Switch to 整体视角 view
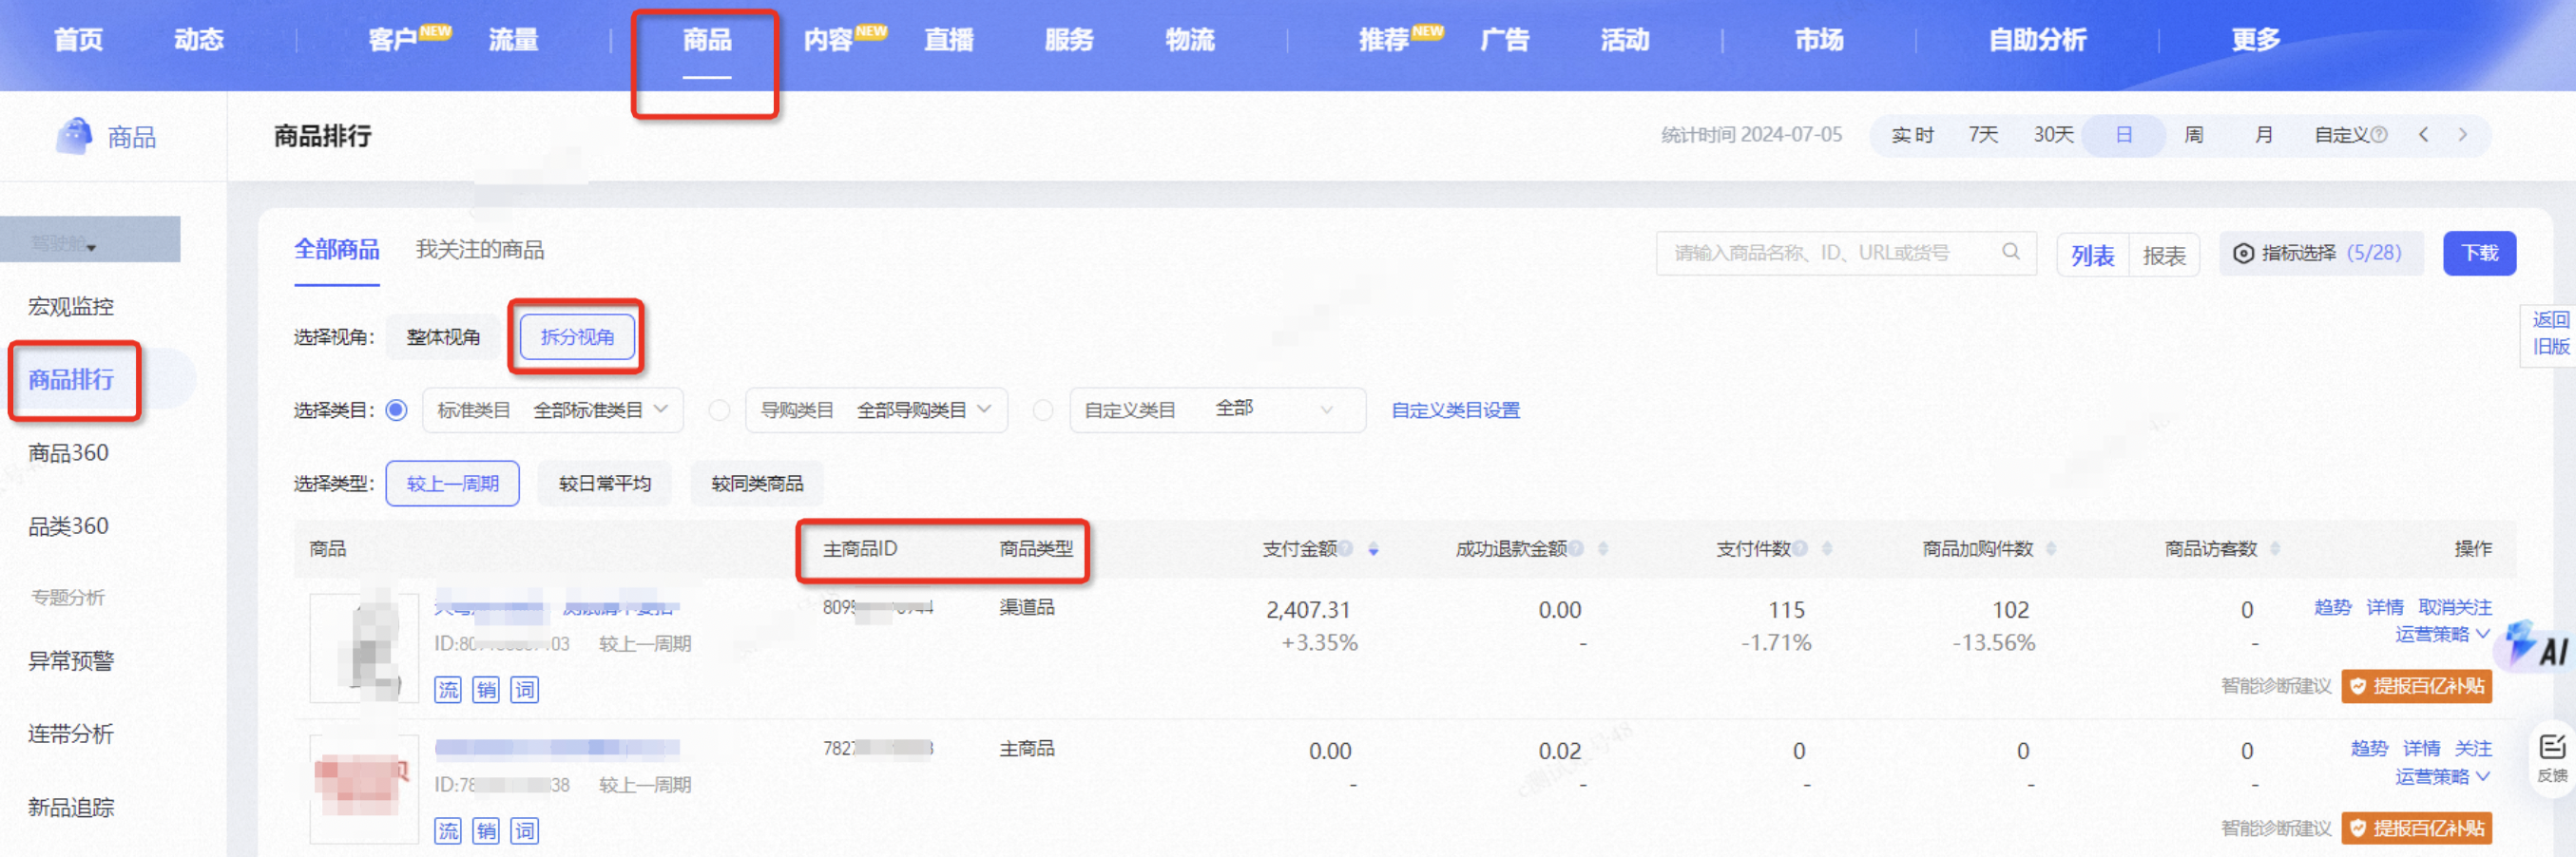Screen dimensions: 2576x857 (x=443, y=337)
